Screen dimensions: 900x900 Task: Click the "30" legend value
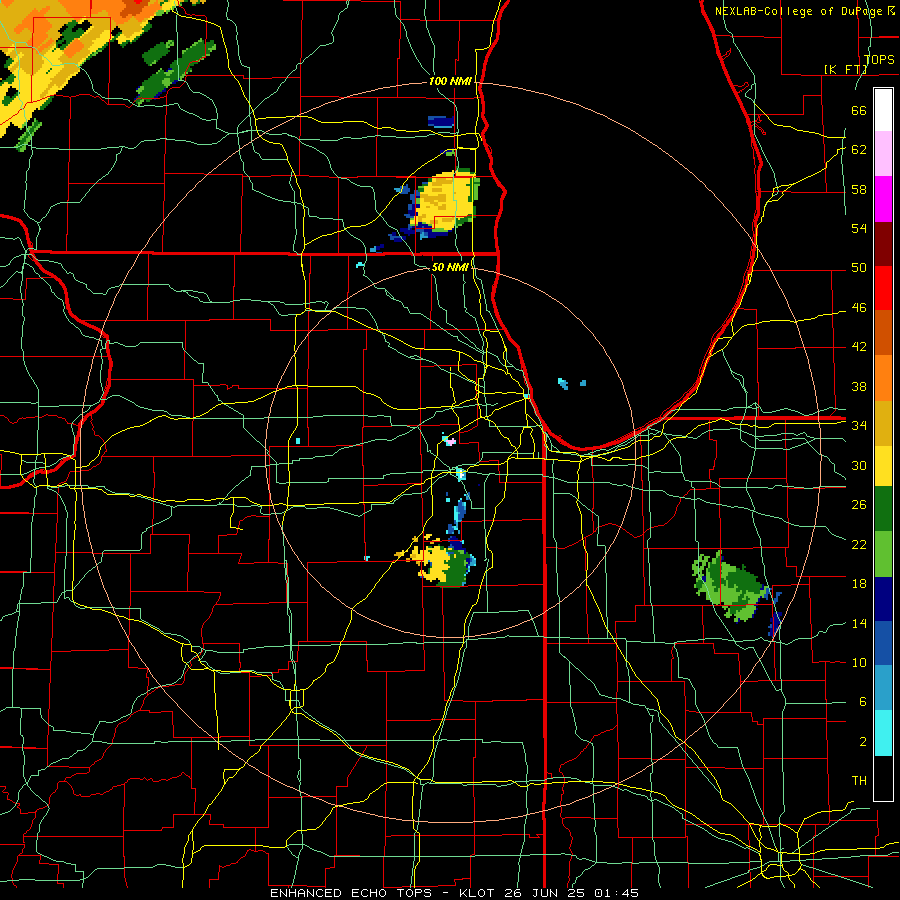pos(859,465)
